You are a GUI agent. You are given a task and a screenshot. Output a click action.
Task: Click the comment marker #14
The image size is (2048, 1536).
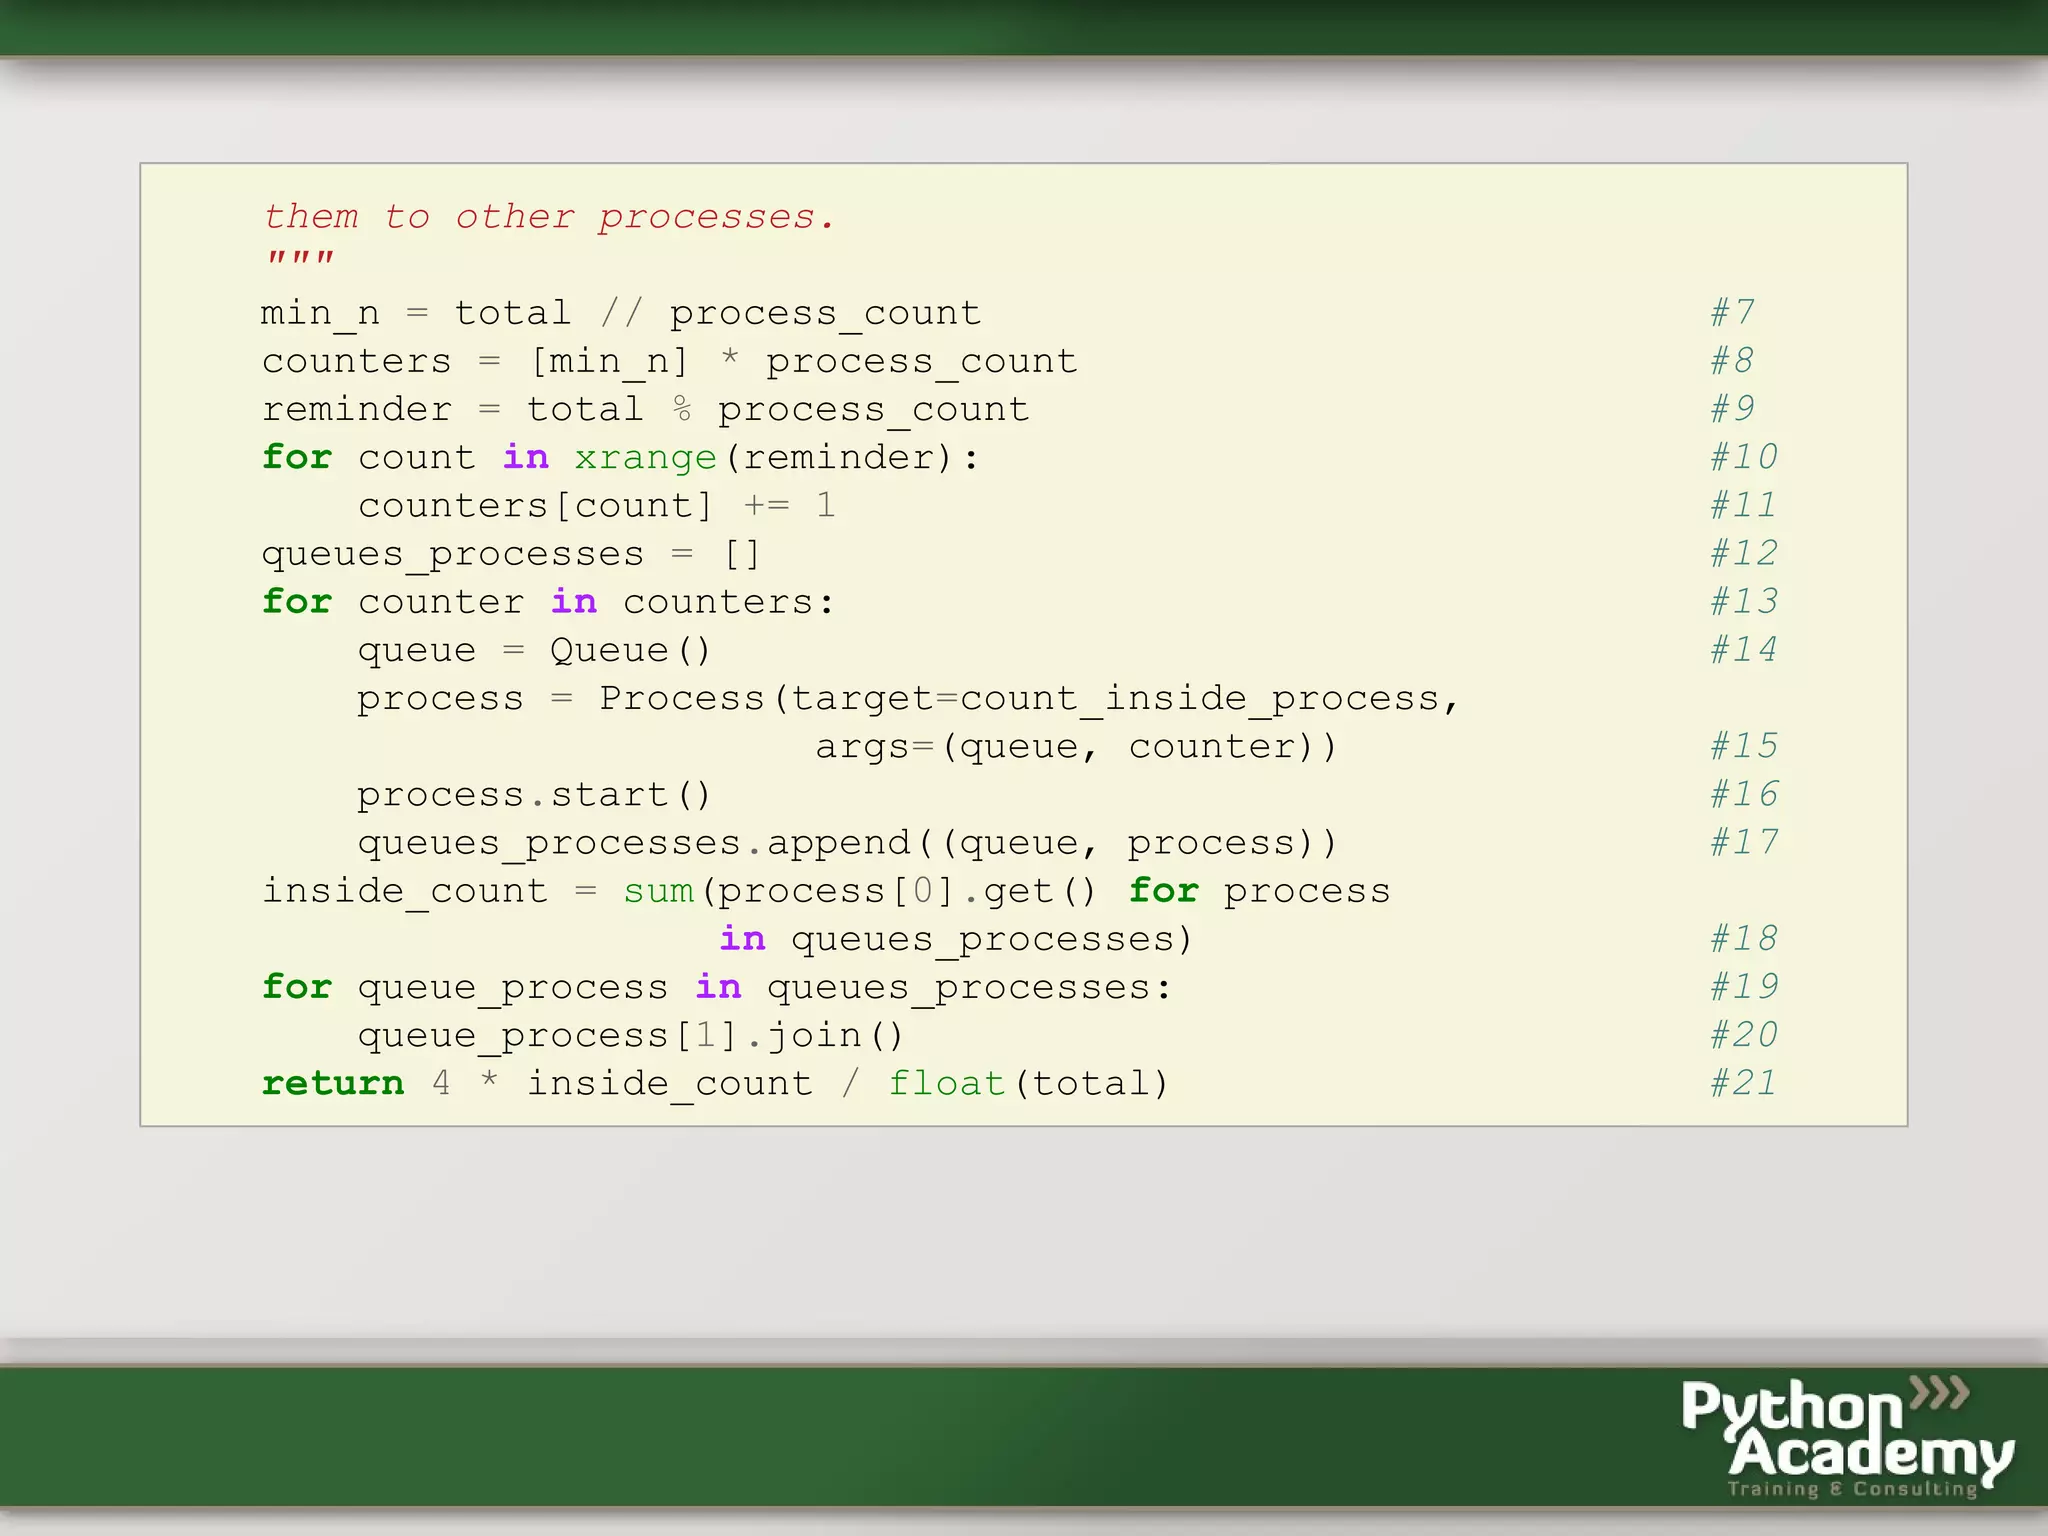(1744, 649)
